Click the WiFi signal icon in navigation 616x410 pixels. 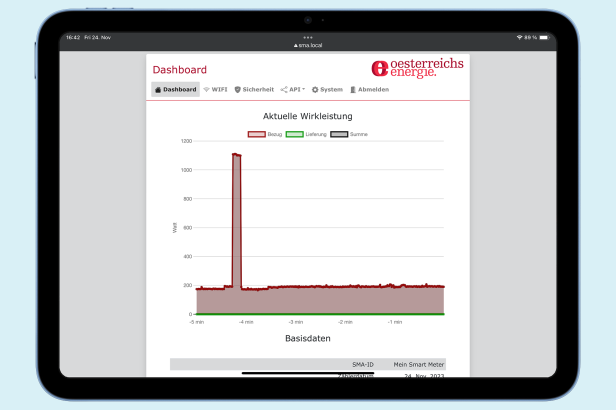tap(207, 90)
